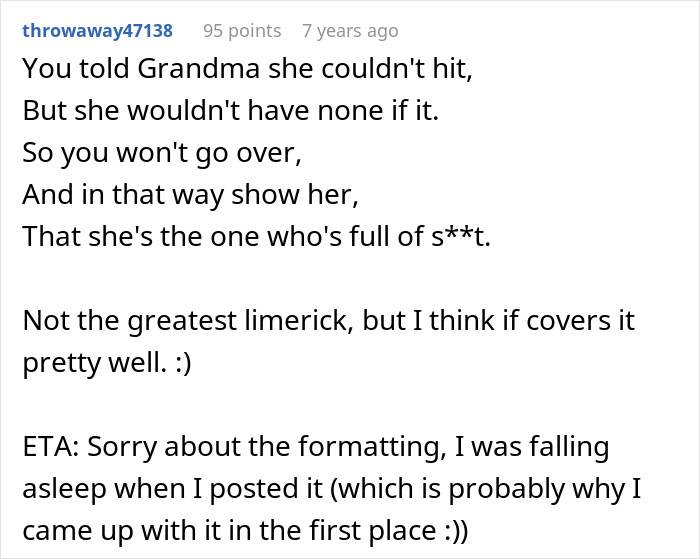Open the throwaway47138 user profile link
The image size is (700, 559).
tap(97, 31)
